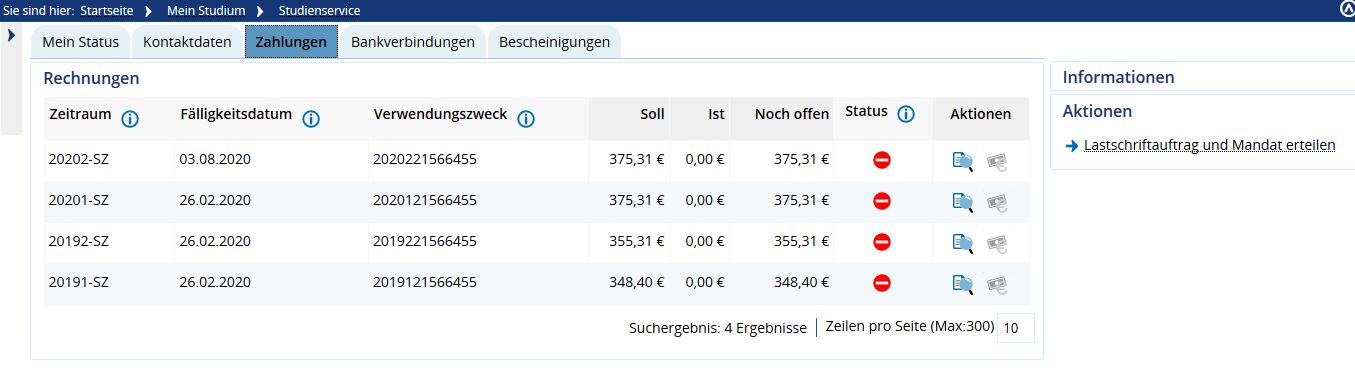Open the Bankverbindungen tab

(x=413, y=42)
